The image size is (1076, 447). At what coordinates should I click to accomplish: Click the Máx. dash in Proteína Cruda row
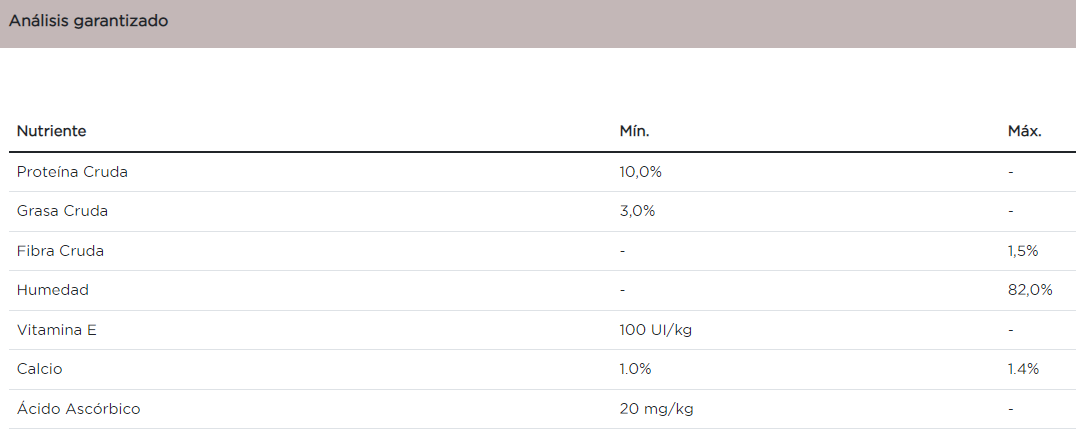pos(1011,172)
